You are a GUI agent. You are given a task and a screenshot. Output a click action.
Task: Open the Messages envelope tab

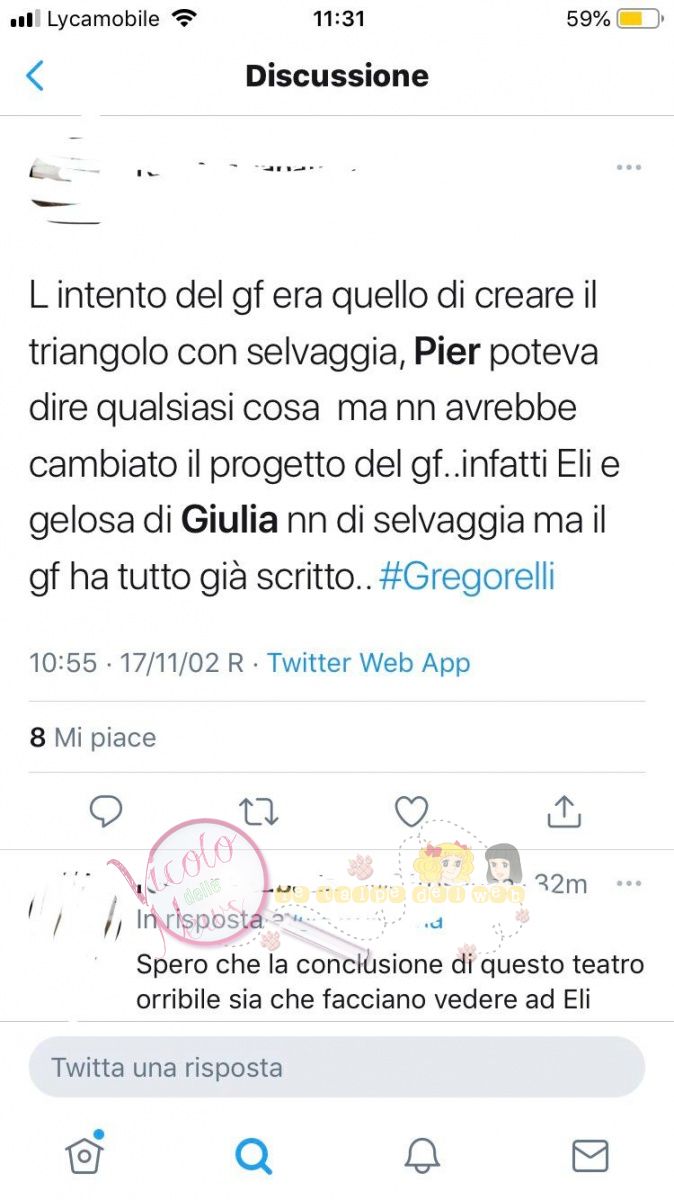590,1156
